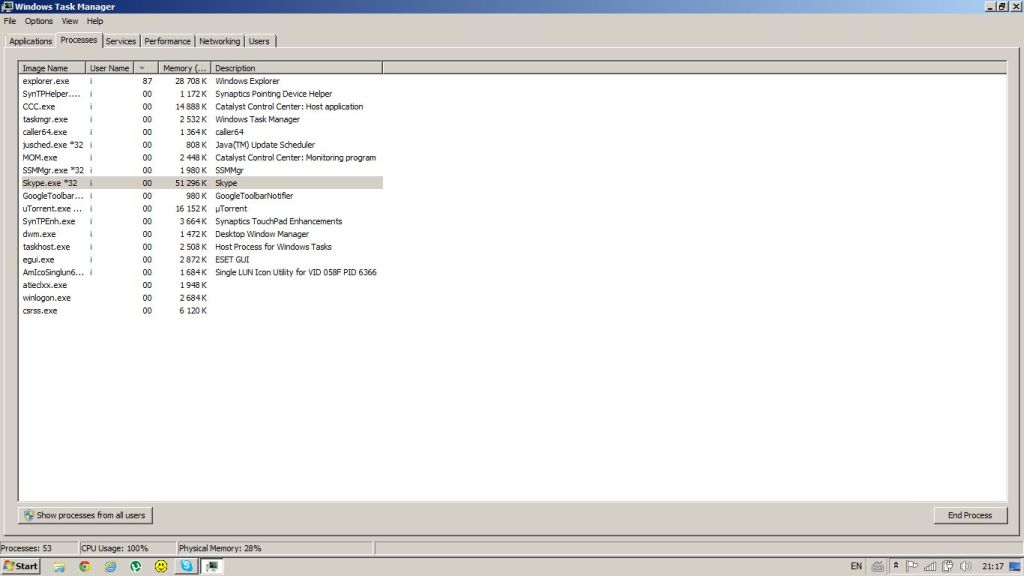
Task: Open Windows Explorer folder icon in taskbar
Action: pos(59,566)
